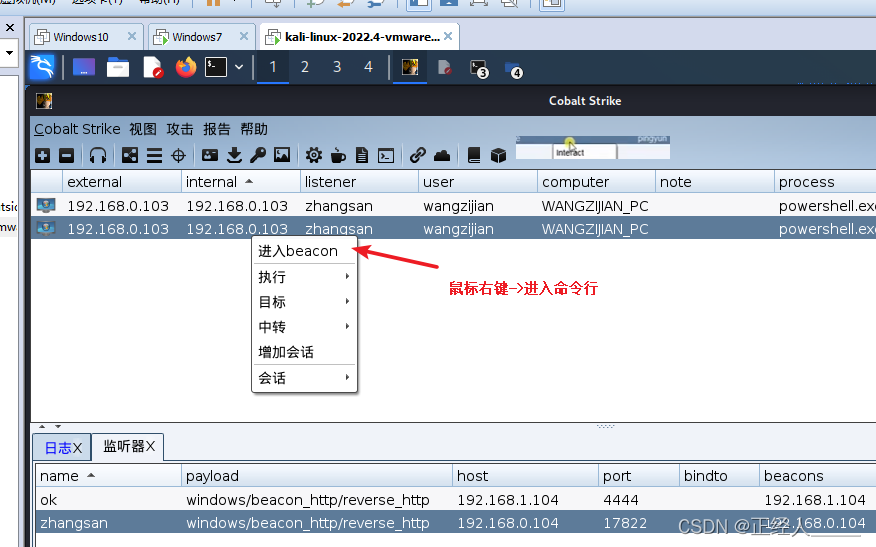Select 增加会话 in context menu
The width and height of the screenshot is (876, 547).
304,352
